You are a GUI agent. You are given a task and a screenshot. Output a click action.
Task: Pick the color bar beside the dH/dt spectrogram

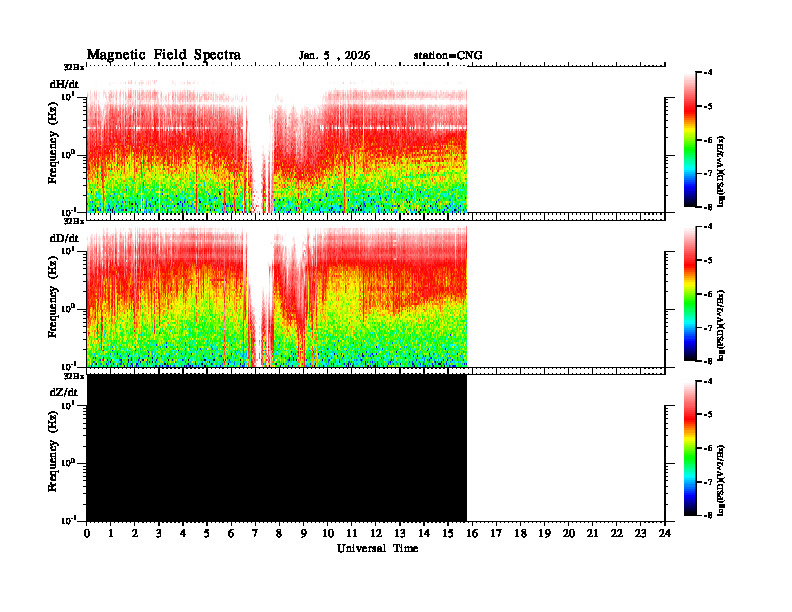coord(690,140)
